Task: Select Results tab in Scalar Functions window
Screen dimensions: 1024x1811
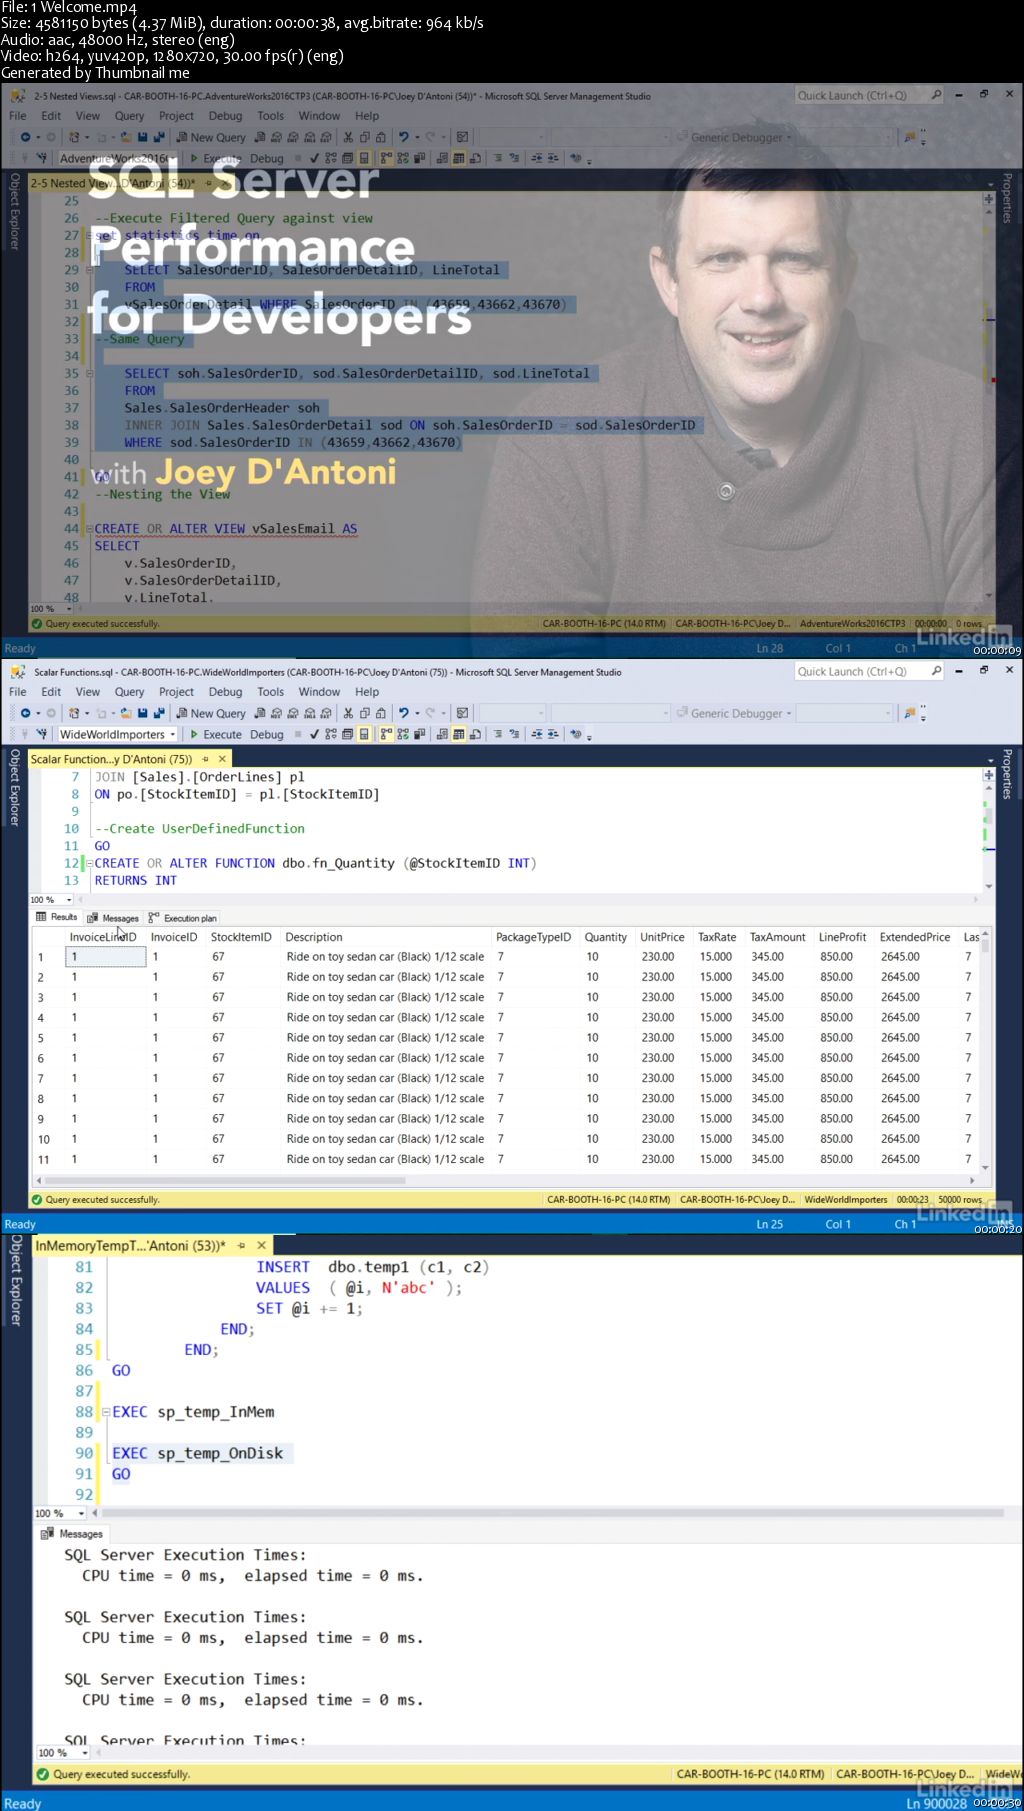Action: (x=57, y=917)
